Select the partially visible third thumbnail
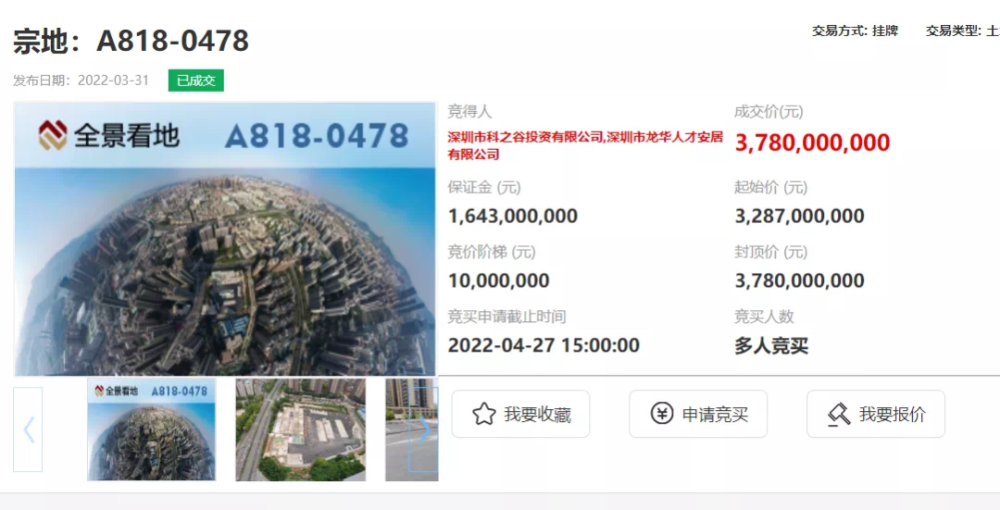 [411, 429]
